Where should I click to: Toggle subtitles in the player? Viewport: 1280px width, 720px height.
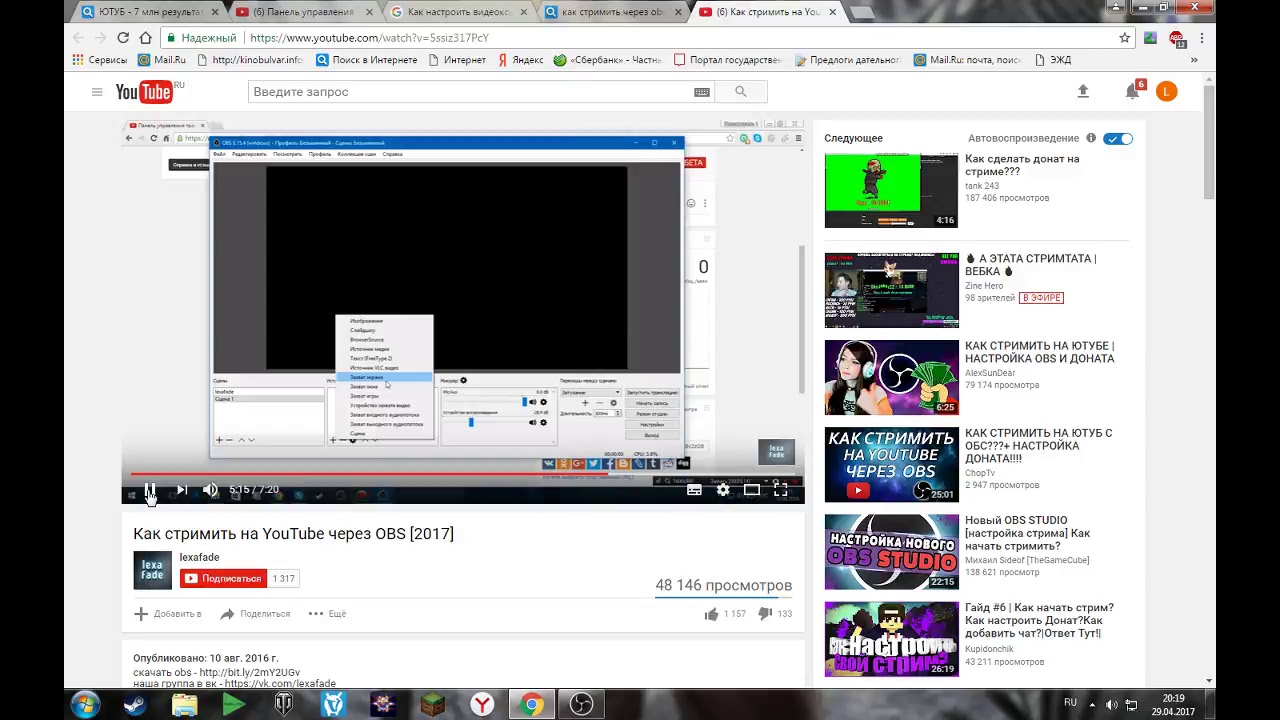click(694, 490)
